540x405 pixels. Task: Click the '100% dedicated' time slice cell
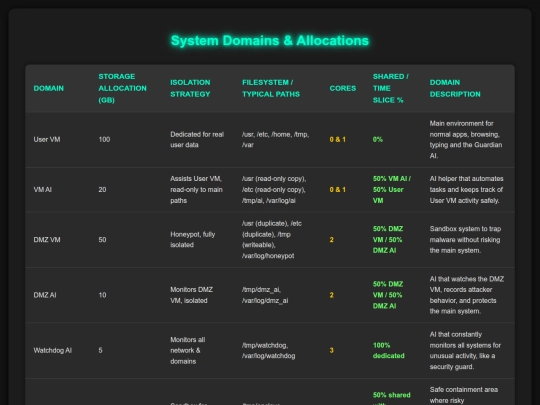pyautogui.click(x=388, y=351)
